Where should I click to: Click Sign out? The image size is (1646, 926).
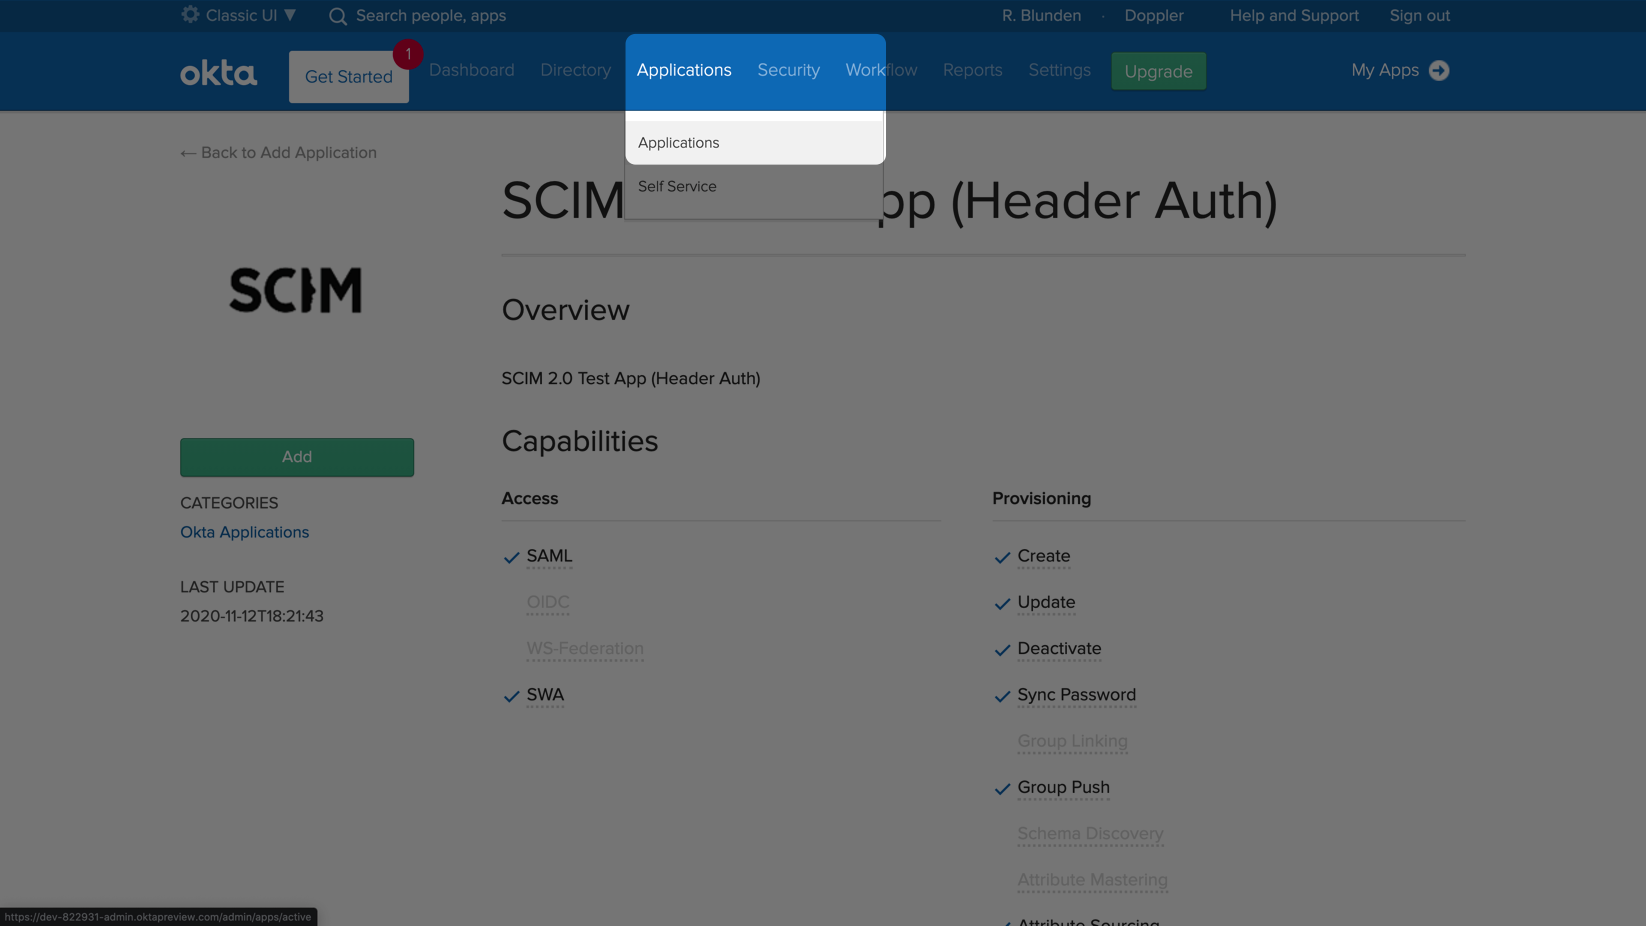(1419, 16)
